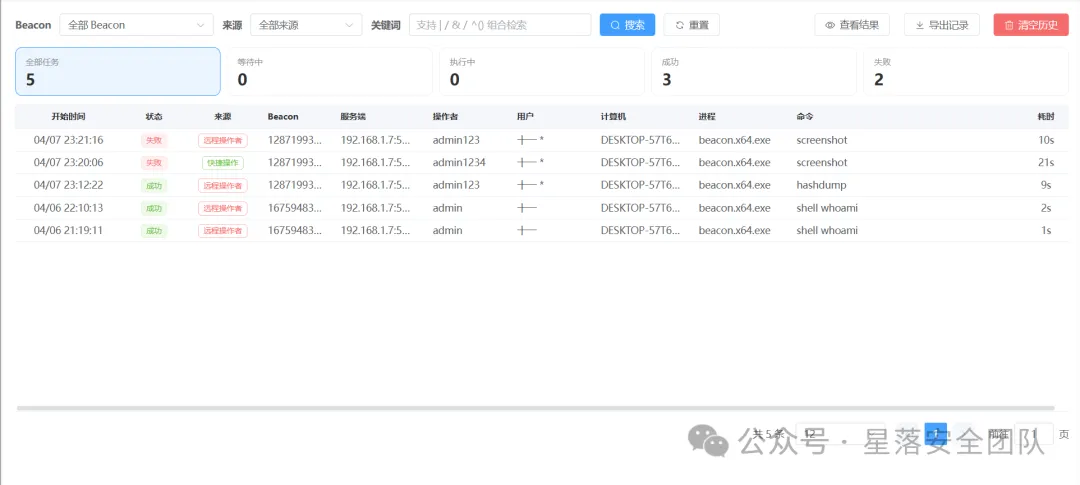Click the 192.168.1.7:5... server cell in the 23:21:16 row
The image size is (1080, 485).
coord(375,140)
